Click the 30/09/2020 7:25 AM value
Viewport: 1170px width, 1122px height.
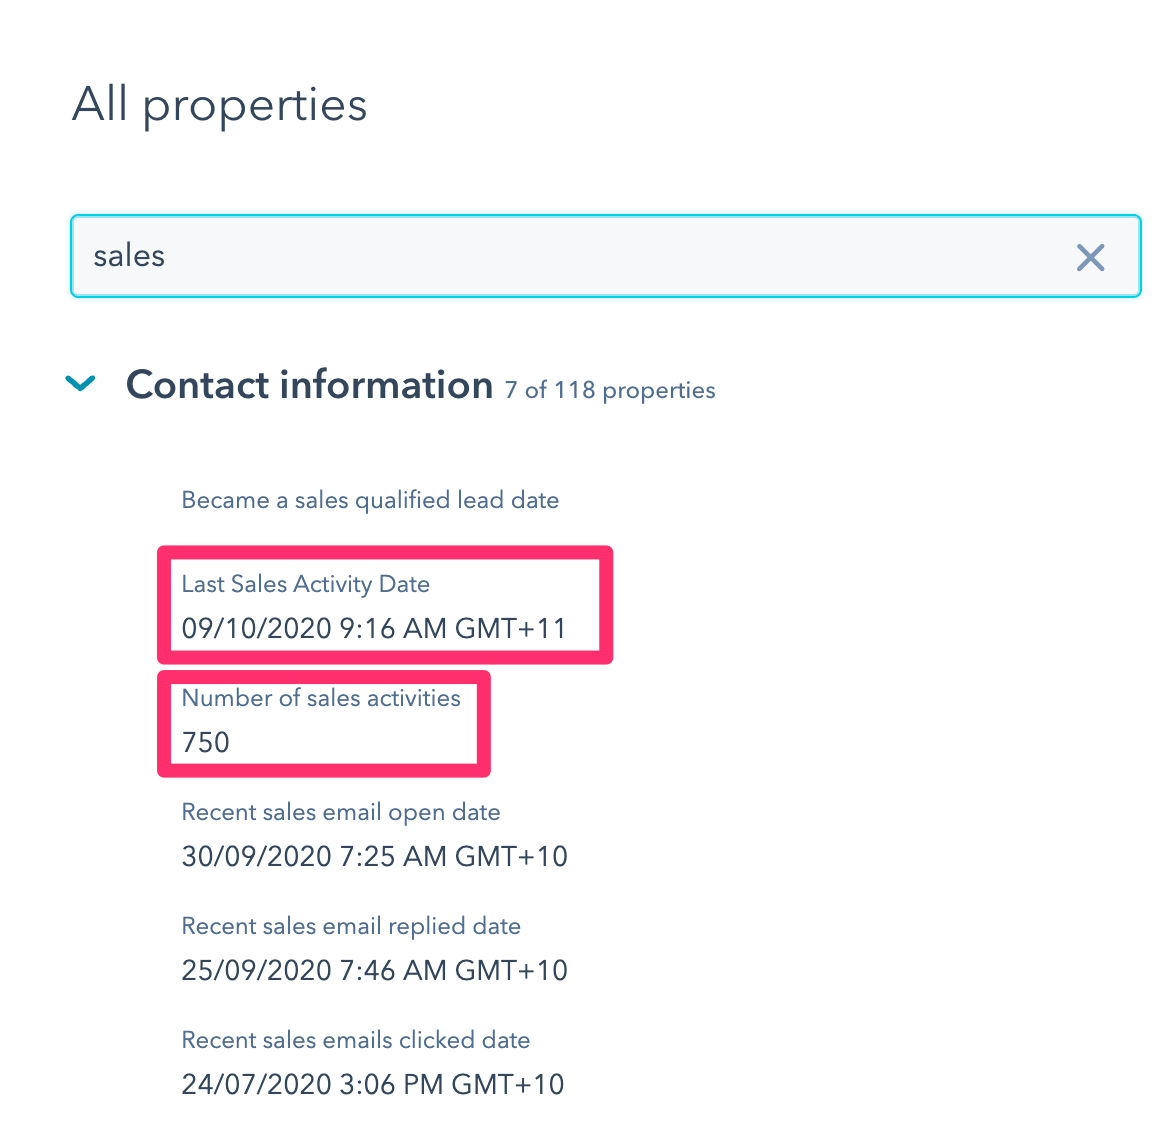(x=374, y=856)
